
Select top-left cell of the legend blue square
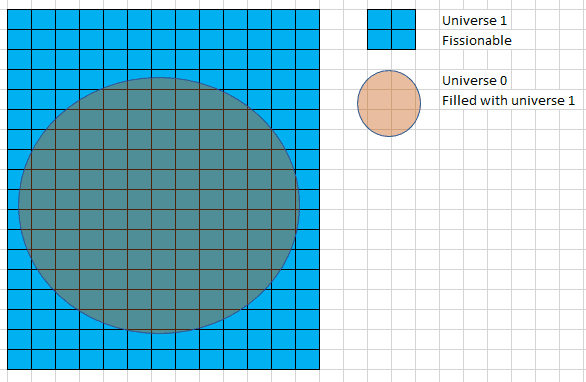point(379,19)
